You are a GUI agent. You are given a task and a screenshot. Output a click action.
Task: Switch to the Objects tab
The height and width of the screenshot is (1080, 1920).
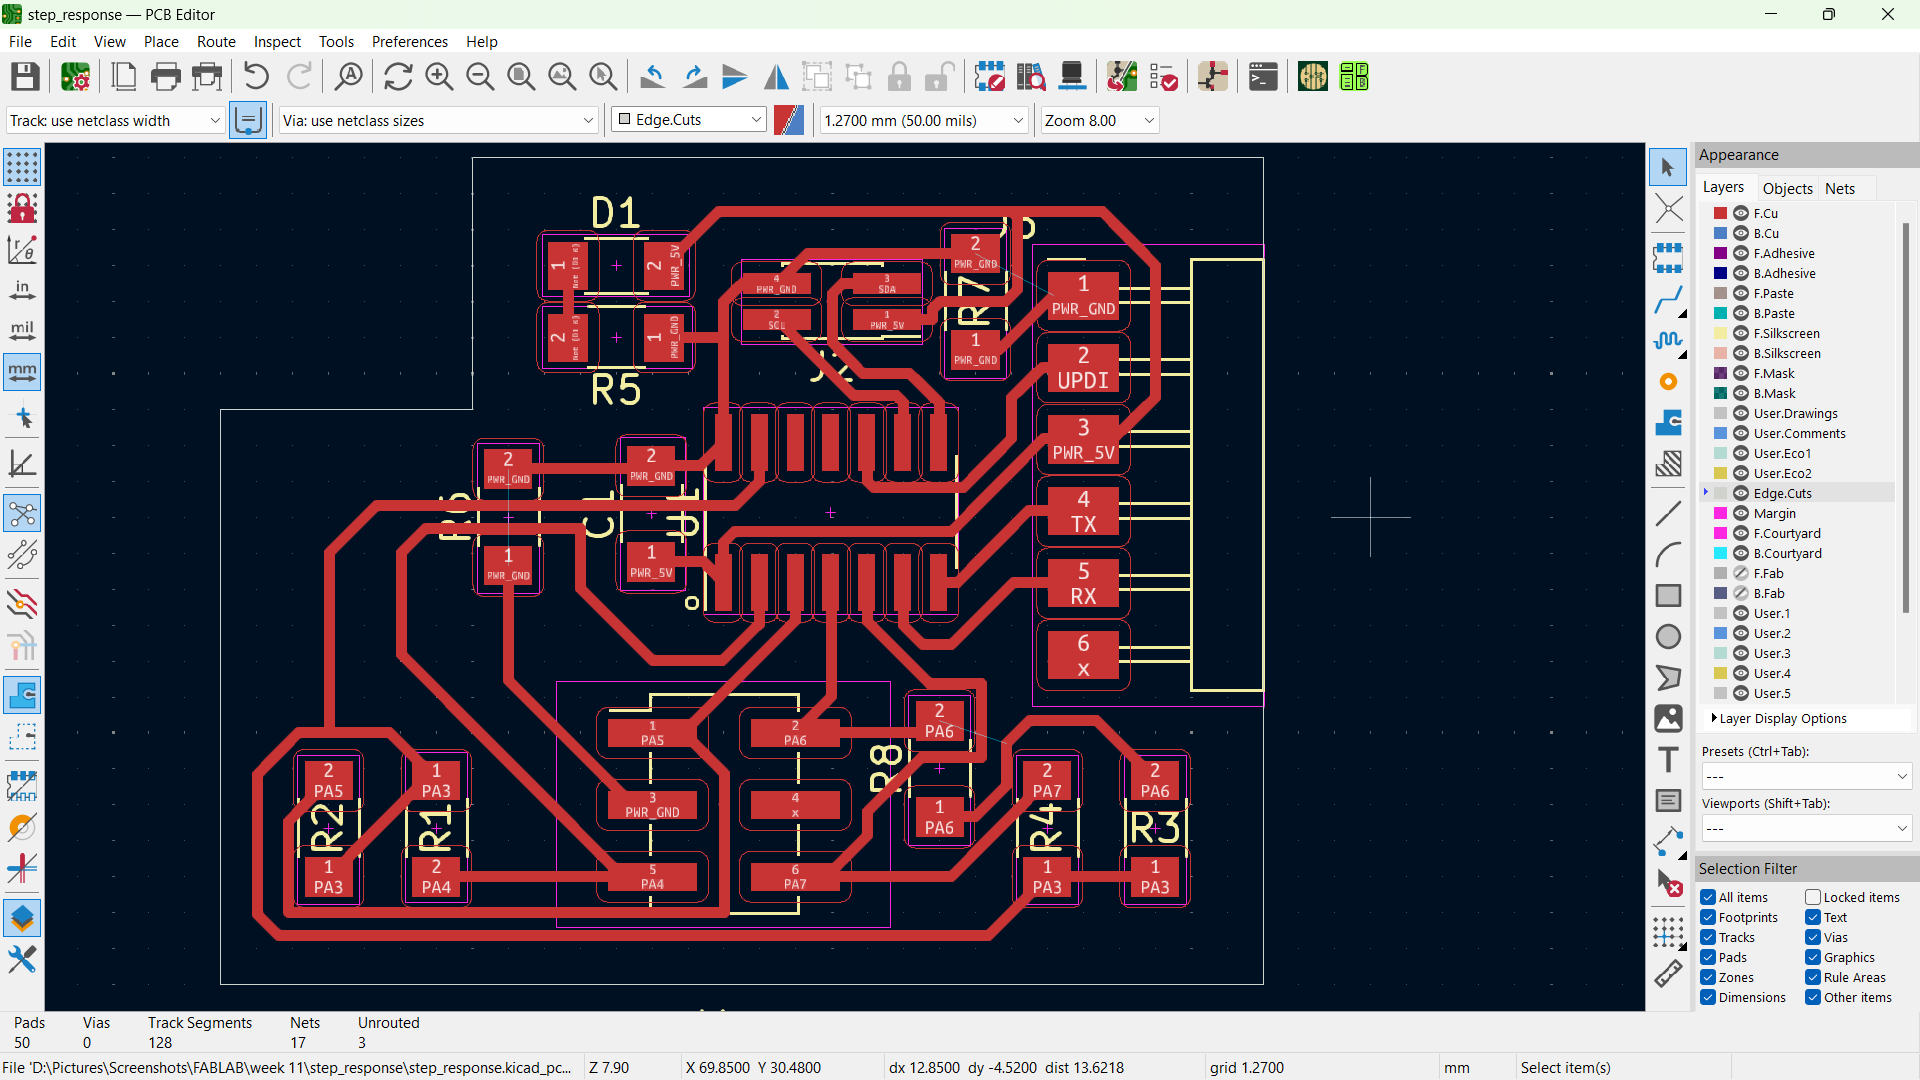point(1787,188)
